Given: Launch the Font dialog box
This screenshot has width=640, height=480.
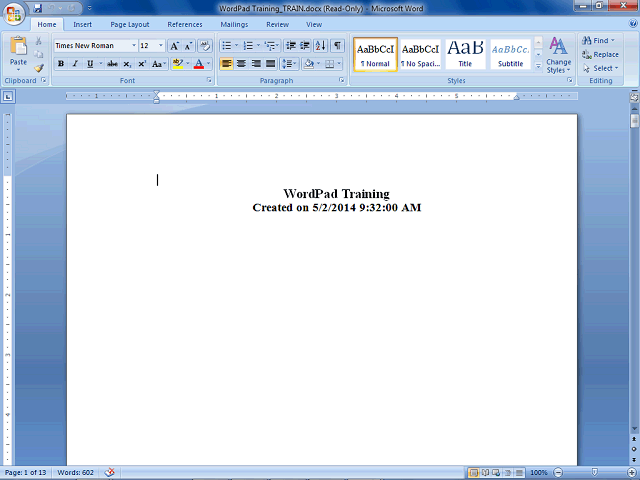Looking at the screenshot, I should [209, 80].
